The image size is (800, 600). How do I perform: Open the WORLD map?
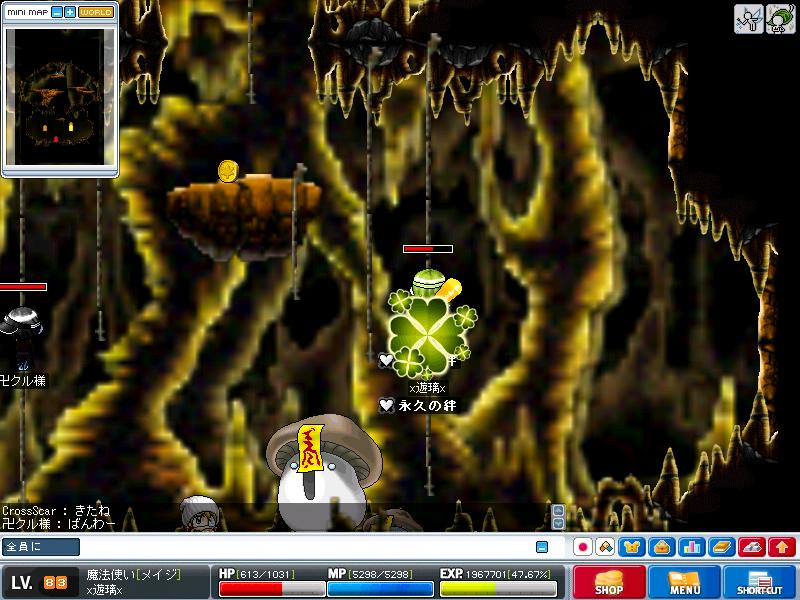[95, 12]
